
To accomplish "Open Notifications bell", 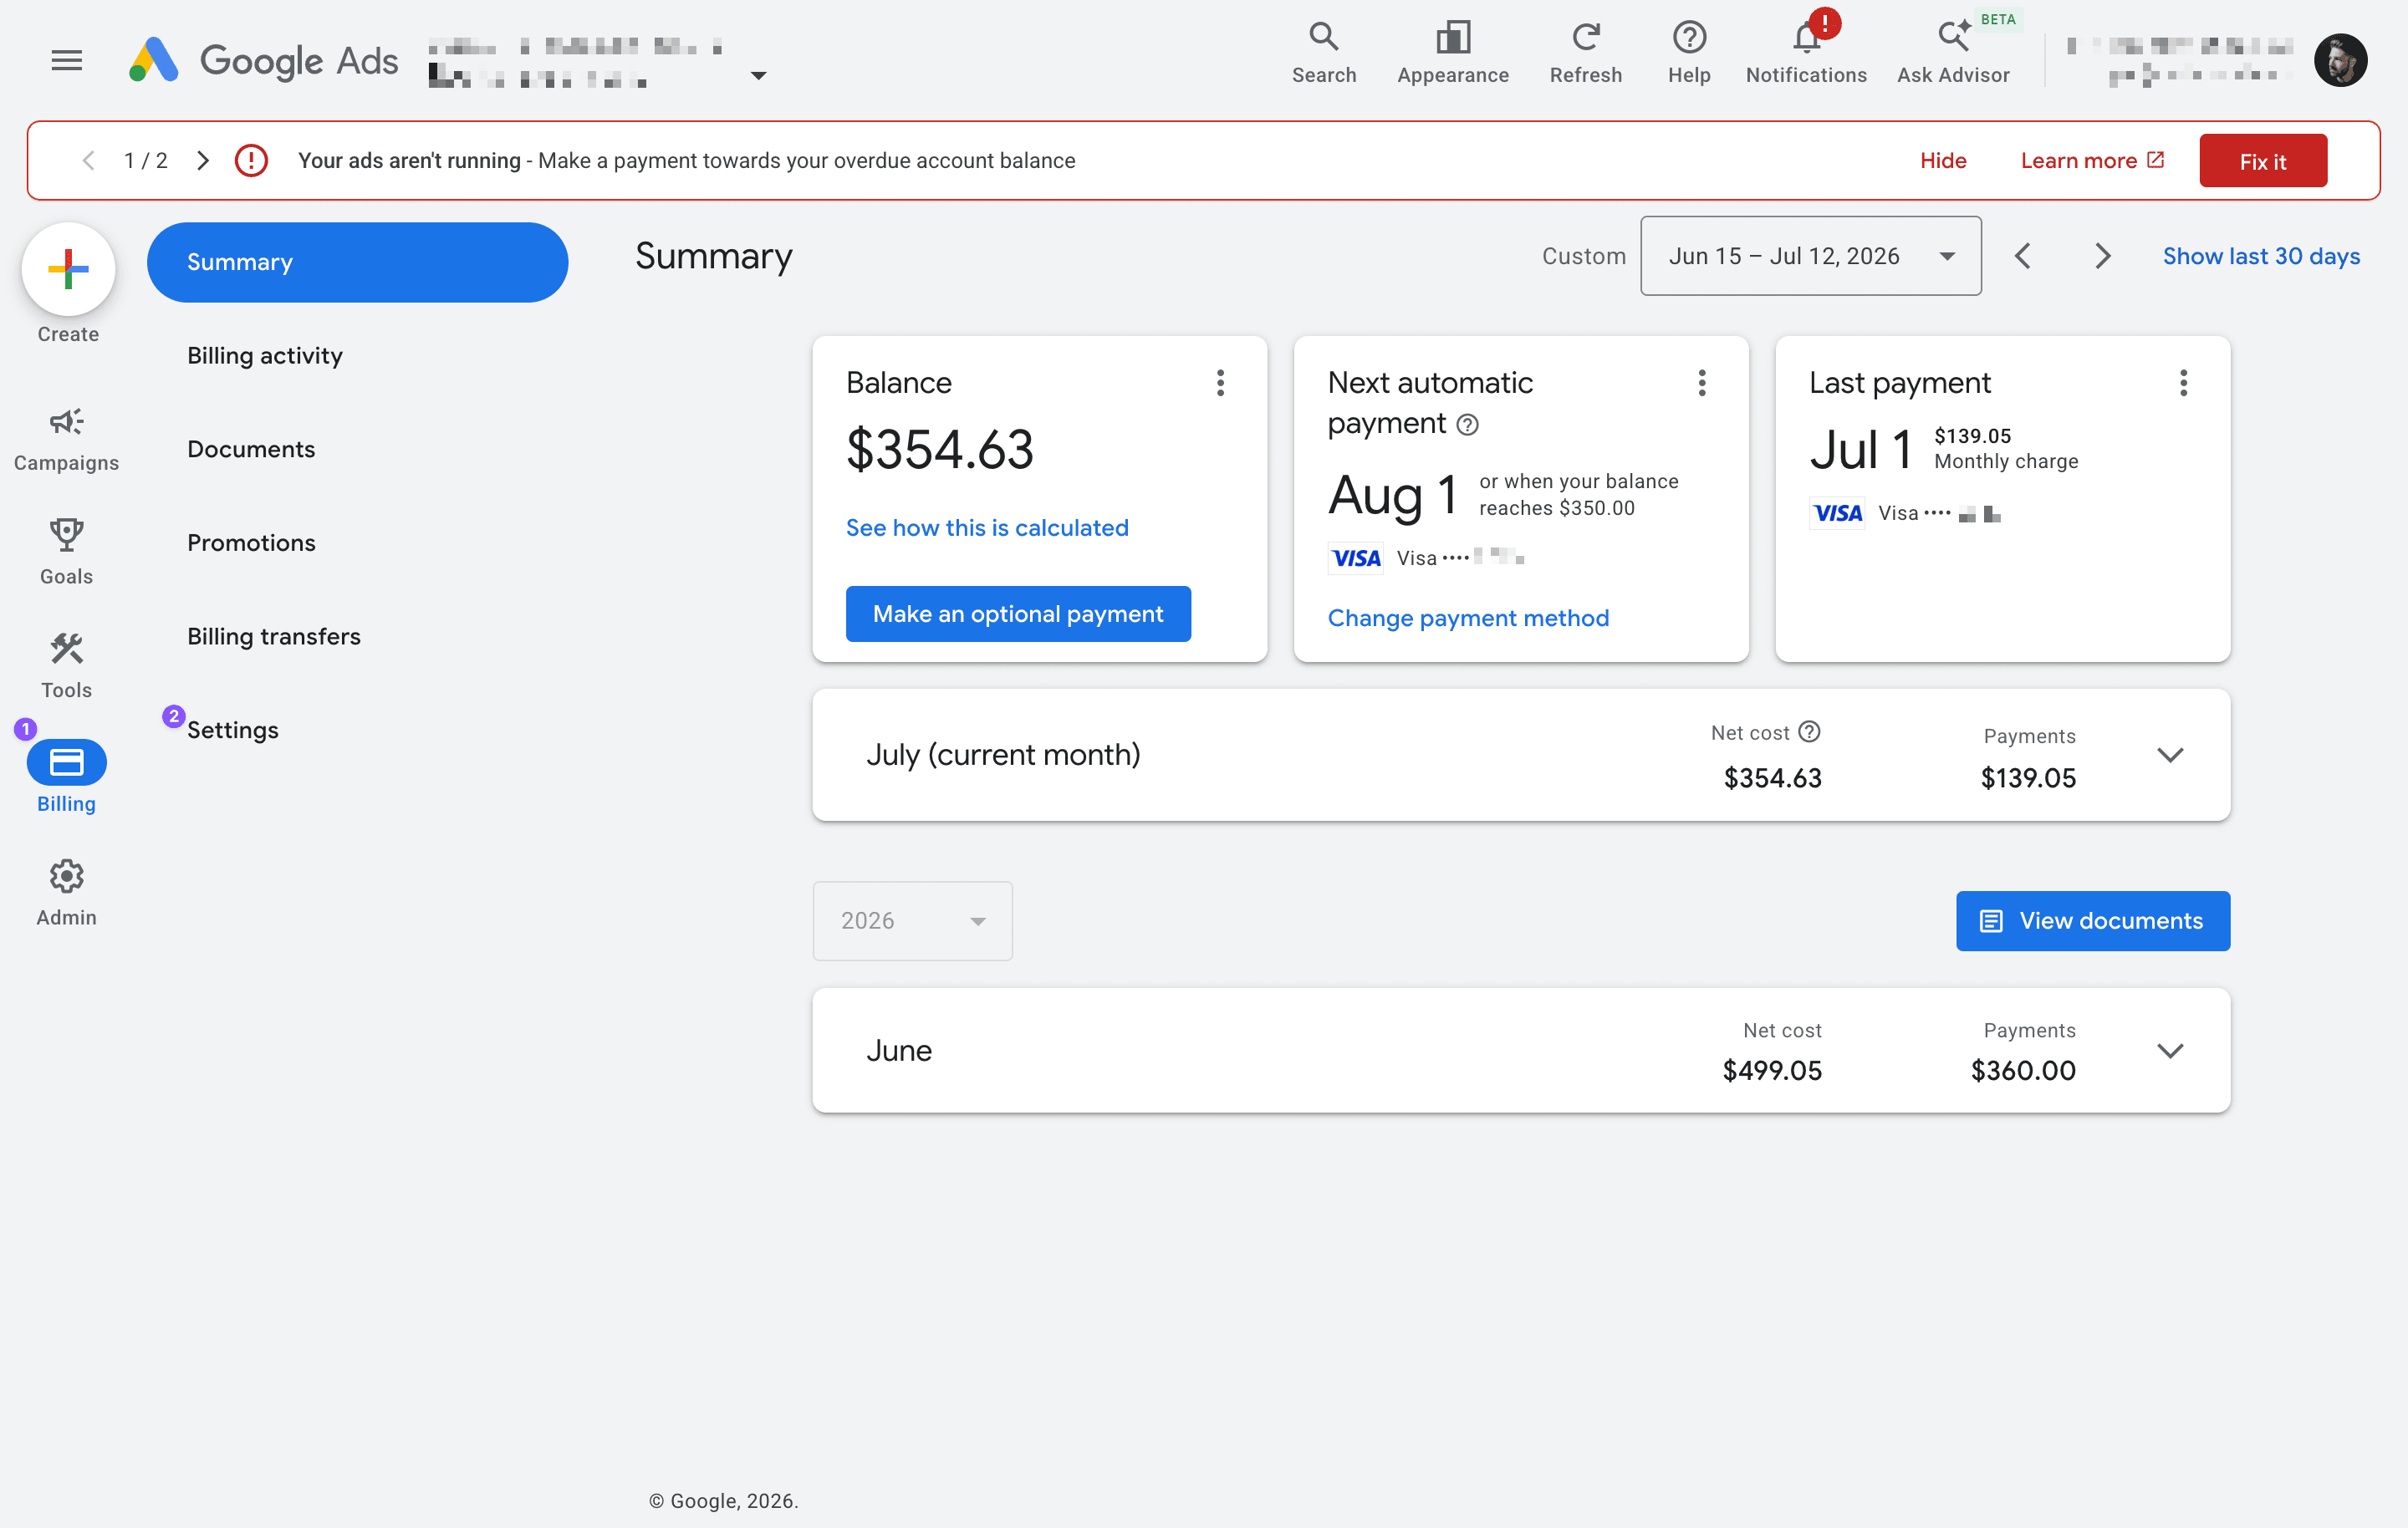I will click(1805, 53).
